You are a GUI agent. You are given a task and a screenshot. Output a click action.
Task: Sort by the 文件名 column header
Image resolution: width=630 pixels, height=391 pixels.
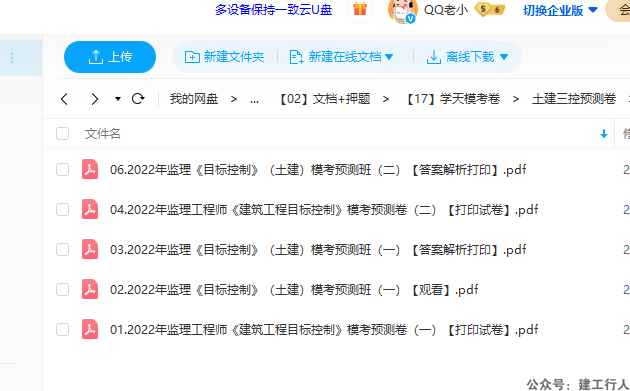tap(102, 133)
